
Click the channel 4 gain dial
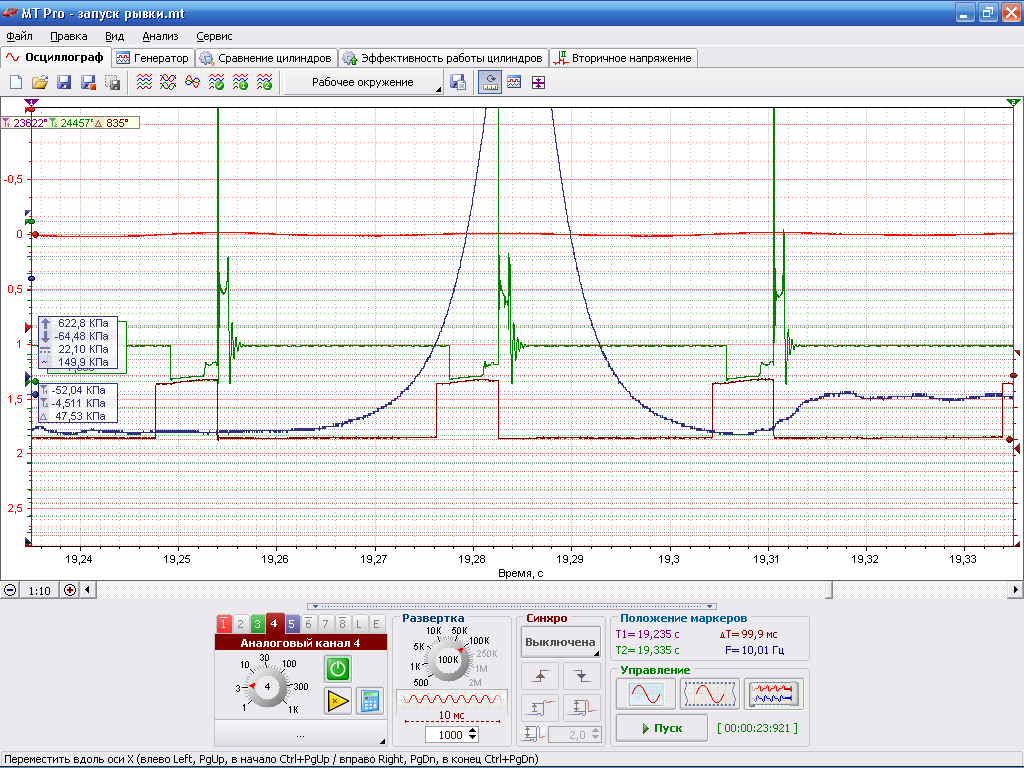(x=267, y=686)
